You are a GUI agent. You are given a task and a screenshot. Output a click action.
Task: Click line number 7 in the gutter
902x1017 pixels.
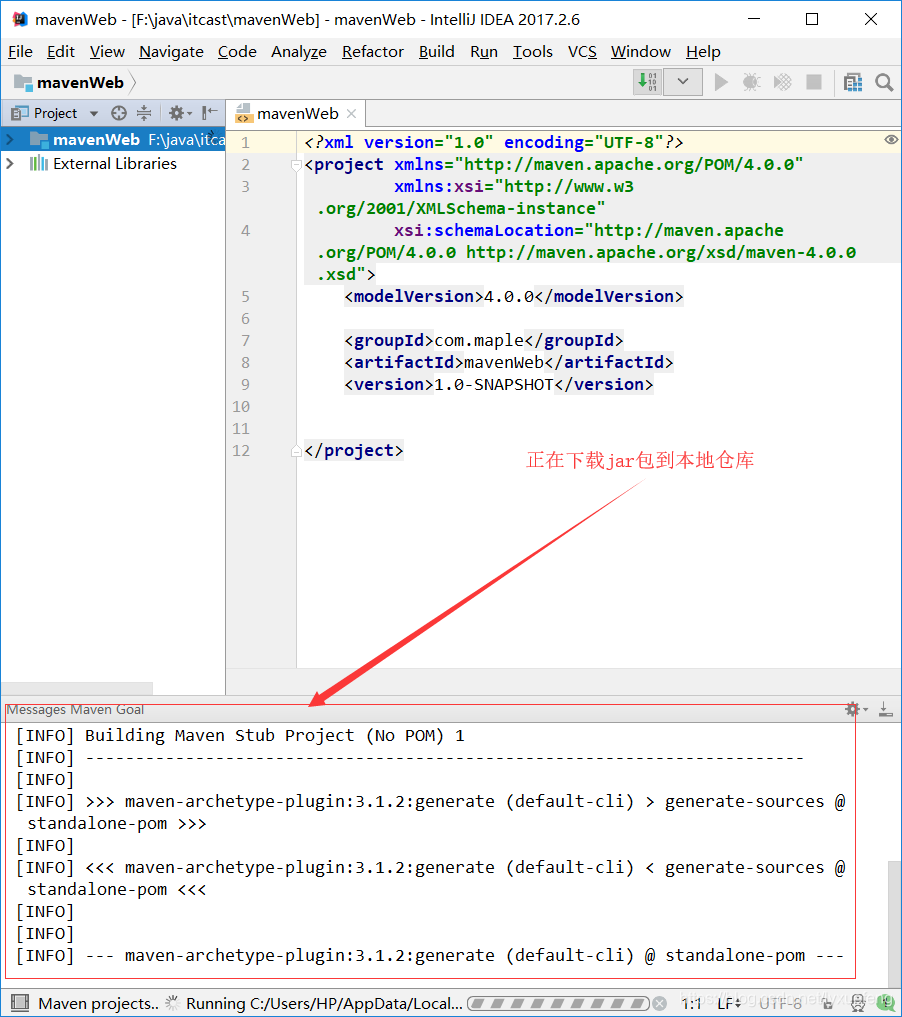tap(245, 341)
